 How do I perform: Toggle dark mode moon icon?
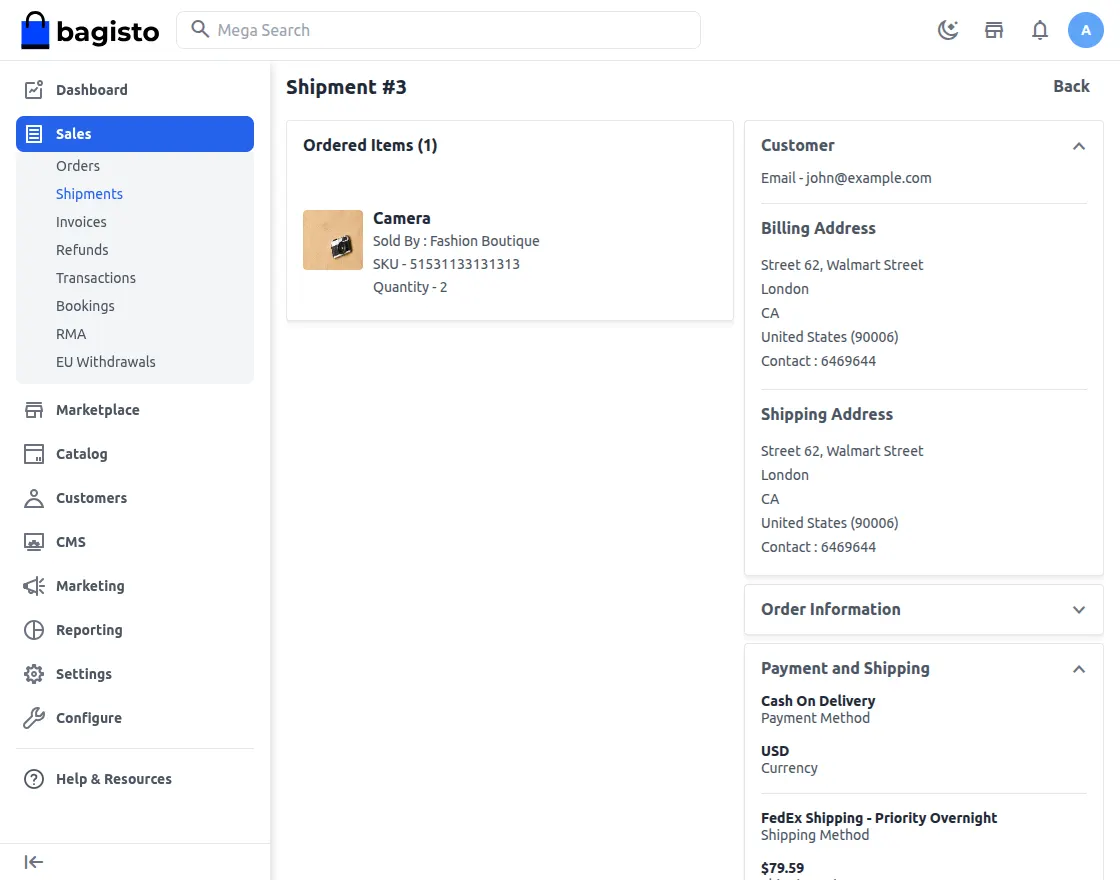(948, 30)
